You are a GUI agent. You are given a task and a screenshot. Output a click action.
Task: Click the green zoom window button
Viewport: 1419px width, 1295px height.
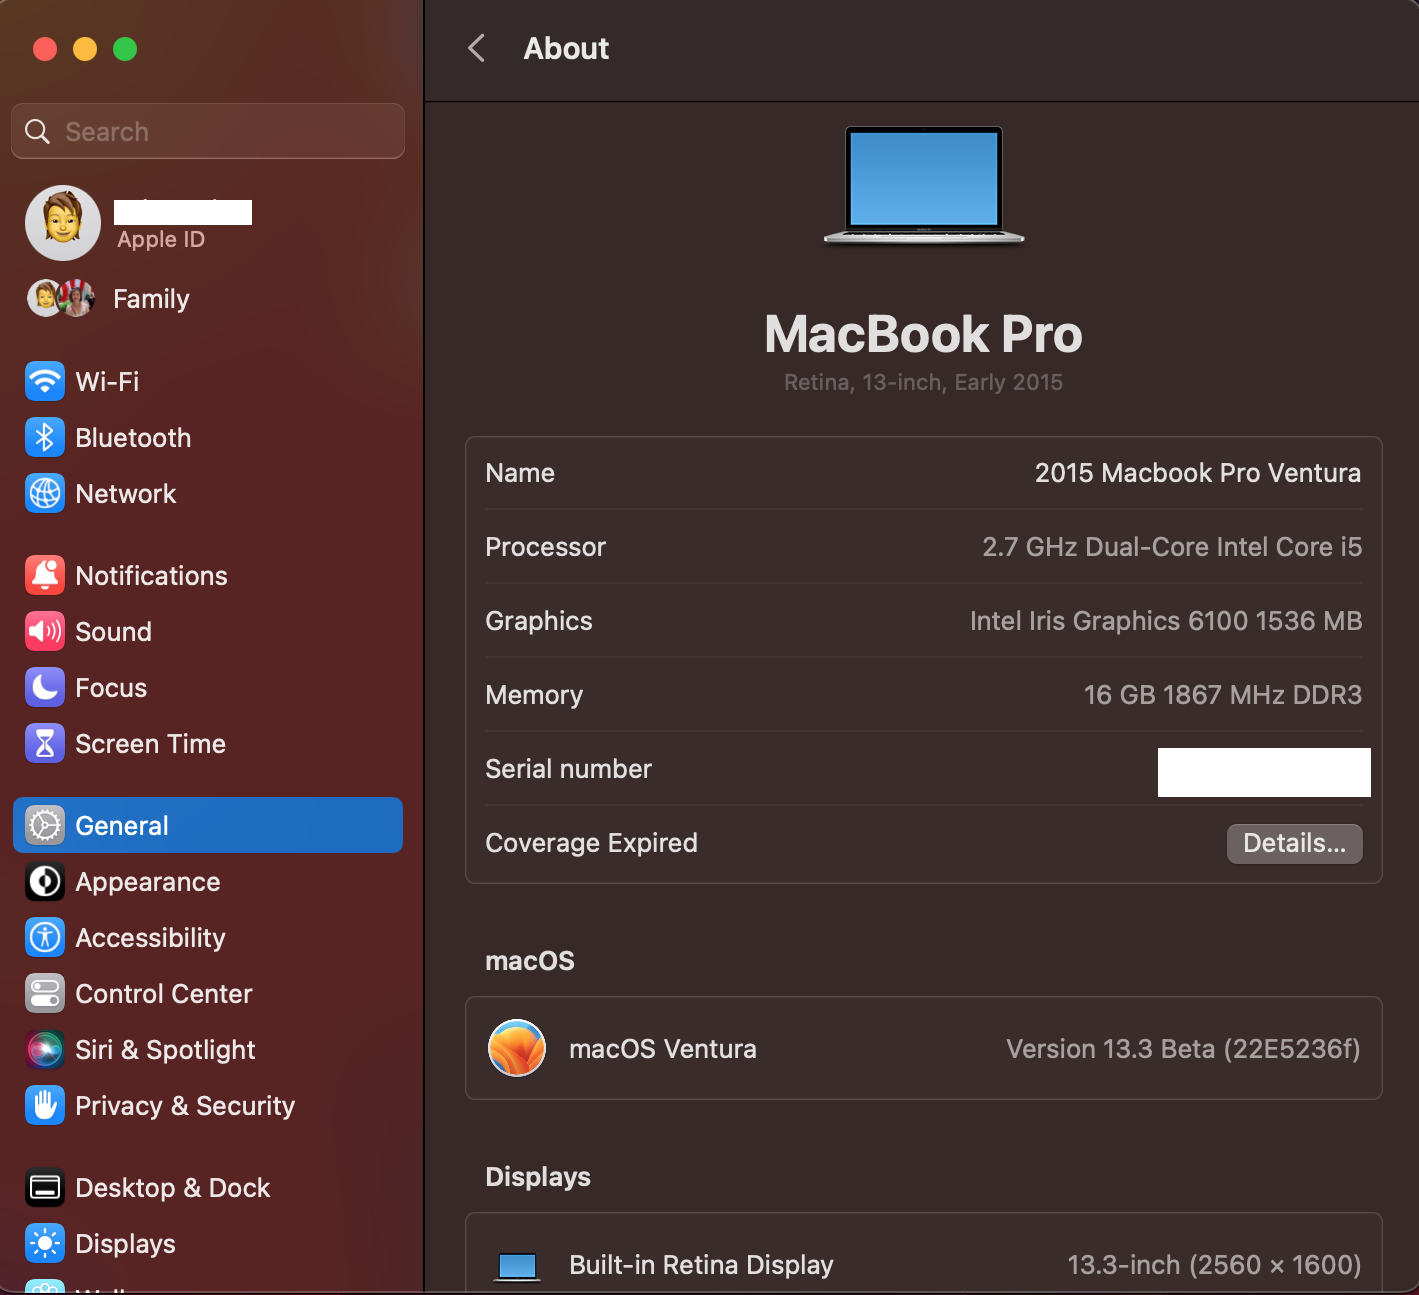click(125, 48)
